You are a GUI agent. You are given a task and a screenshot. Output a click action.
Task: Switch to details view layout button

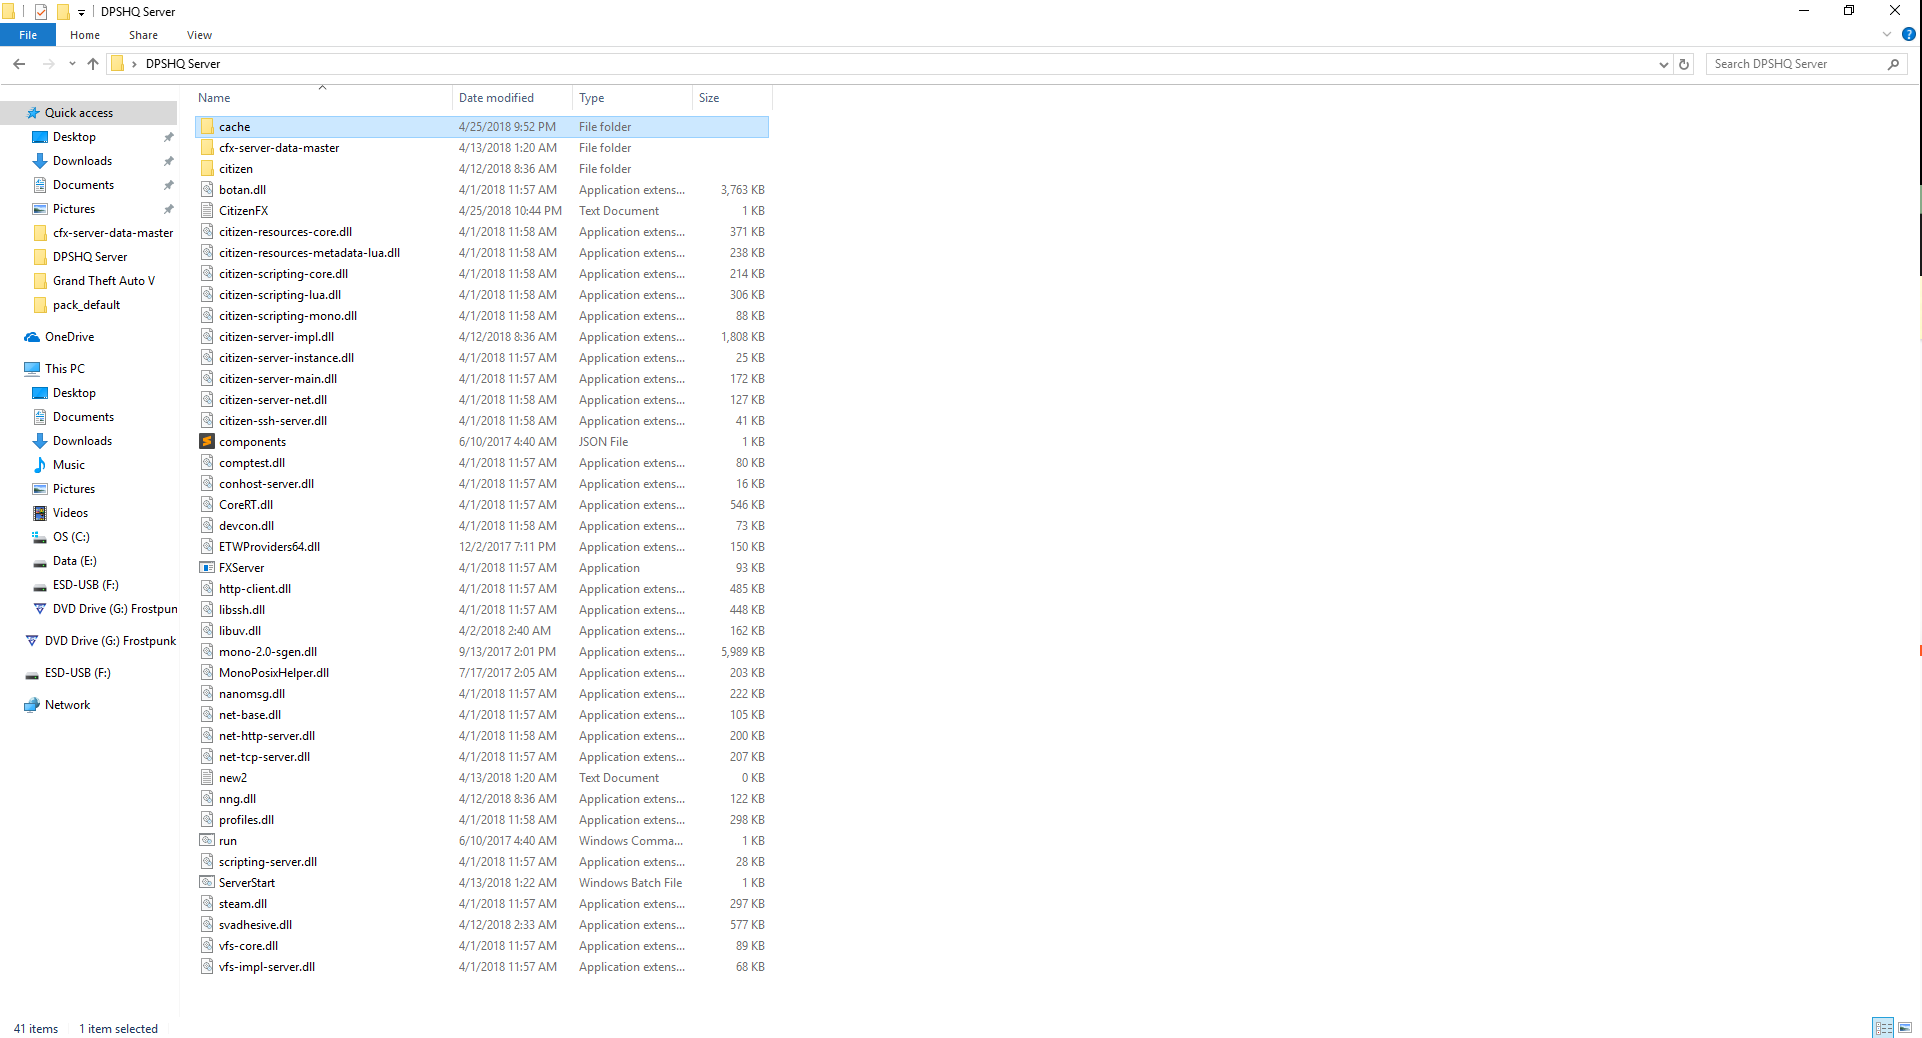coord(1883,1028)
